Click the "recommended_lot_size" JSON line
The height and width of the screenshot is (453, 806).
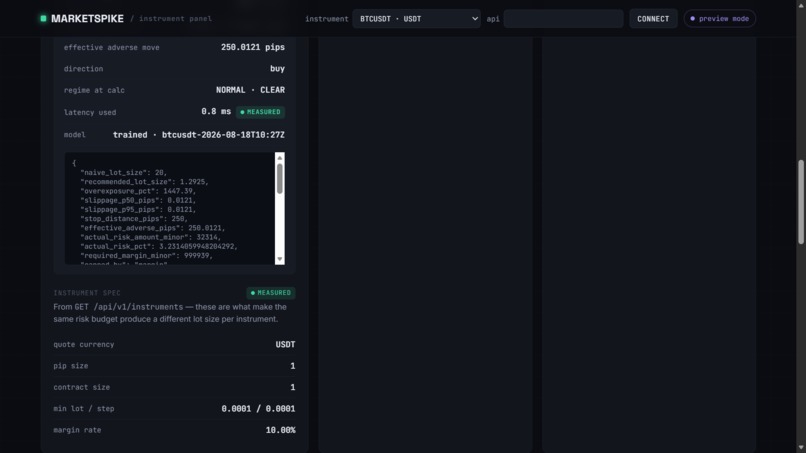pos(144,182)
